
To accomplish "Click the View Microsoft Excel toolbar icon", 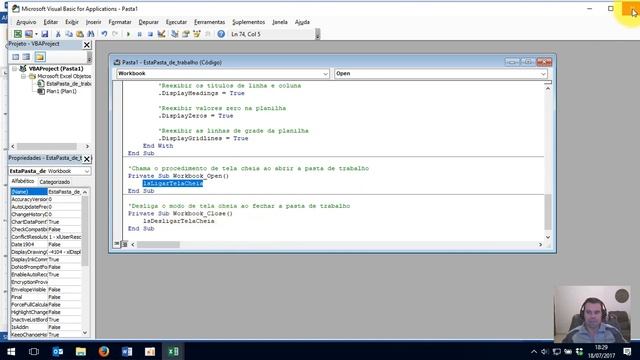I will click(18, 34).
